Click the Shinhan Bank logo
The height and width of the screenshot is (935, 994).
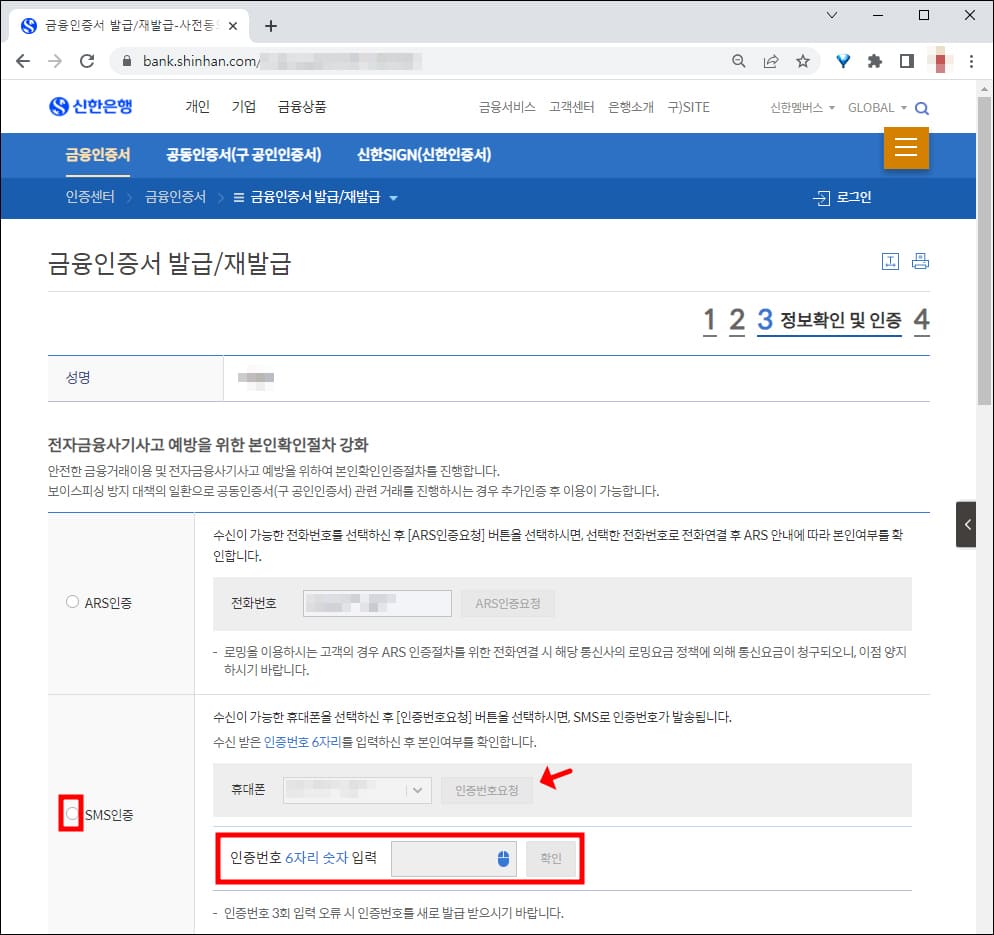(x=90, y=107)
